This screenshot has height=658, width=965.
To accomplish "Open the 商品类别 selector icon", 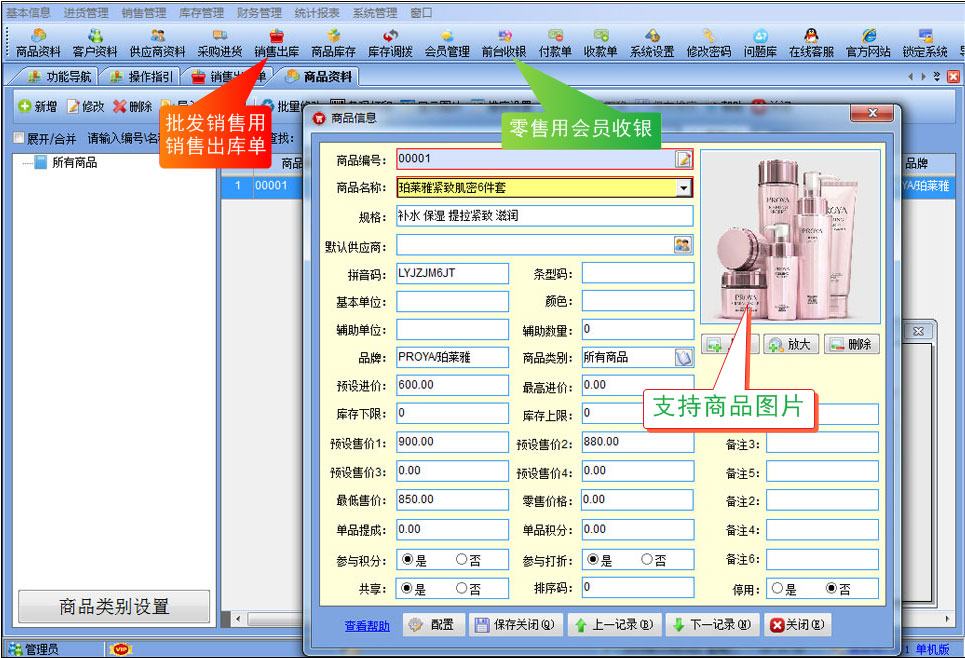I will [683, 357].
